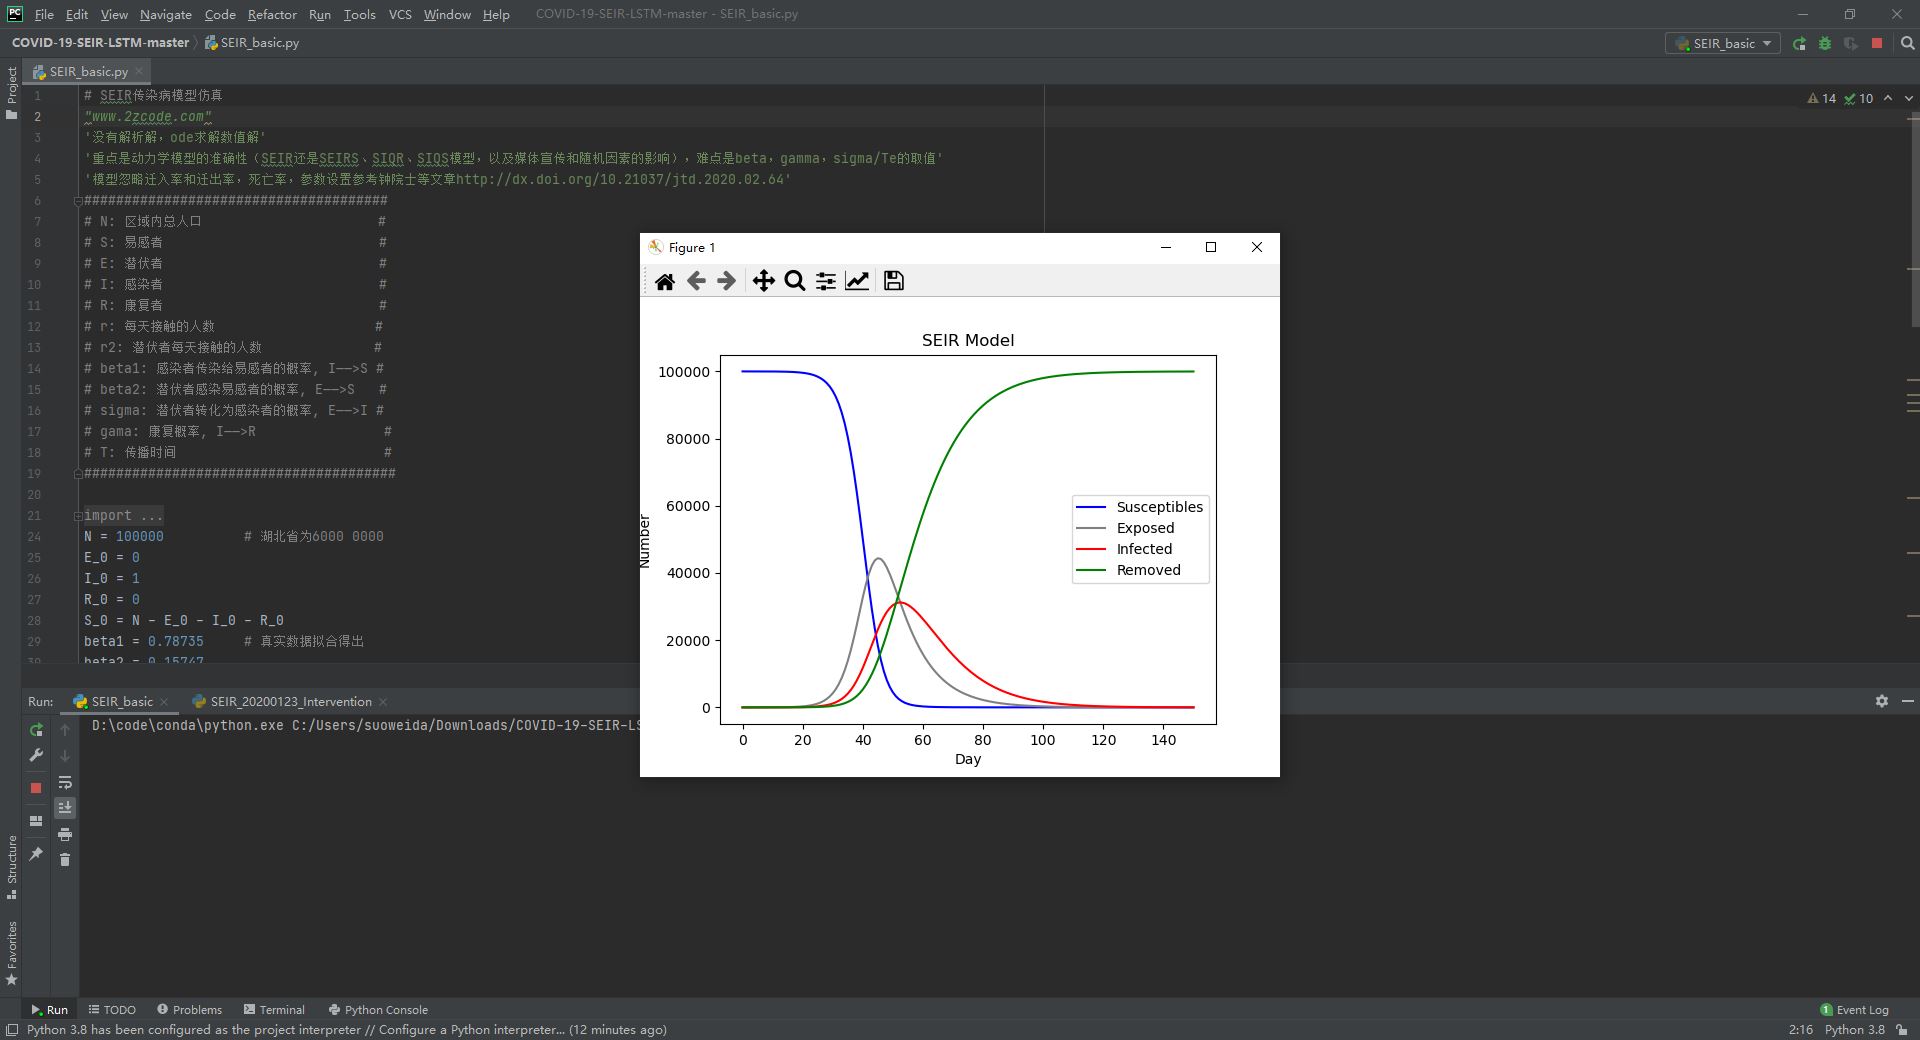Viewport: 1920px width, 1040px height.
Task: Debug SEIR_basic with the bug icon
Action: point(1825,44)
